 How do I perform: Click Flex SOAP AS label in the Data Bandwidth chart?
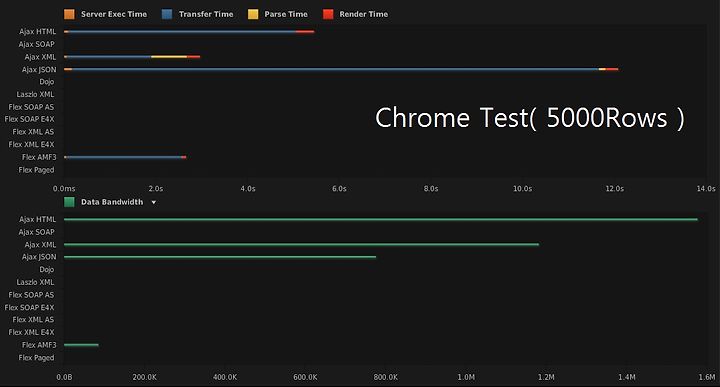31,295
